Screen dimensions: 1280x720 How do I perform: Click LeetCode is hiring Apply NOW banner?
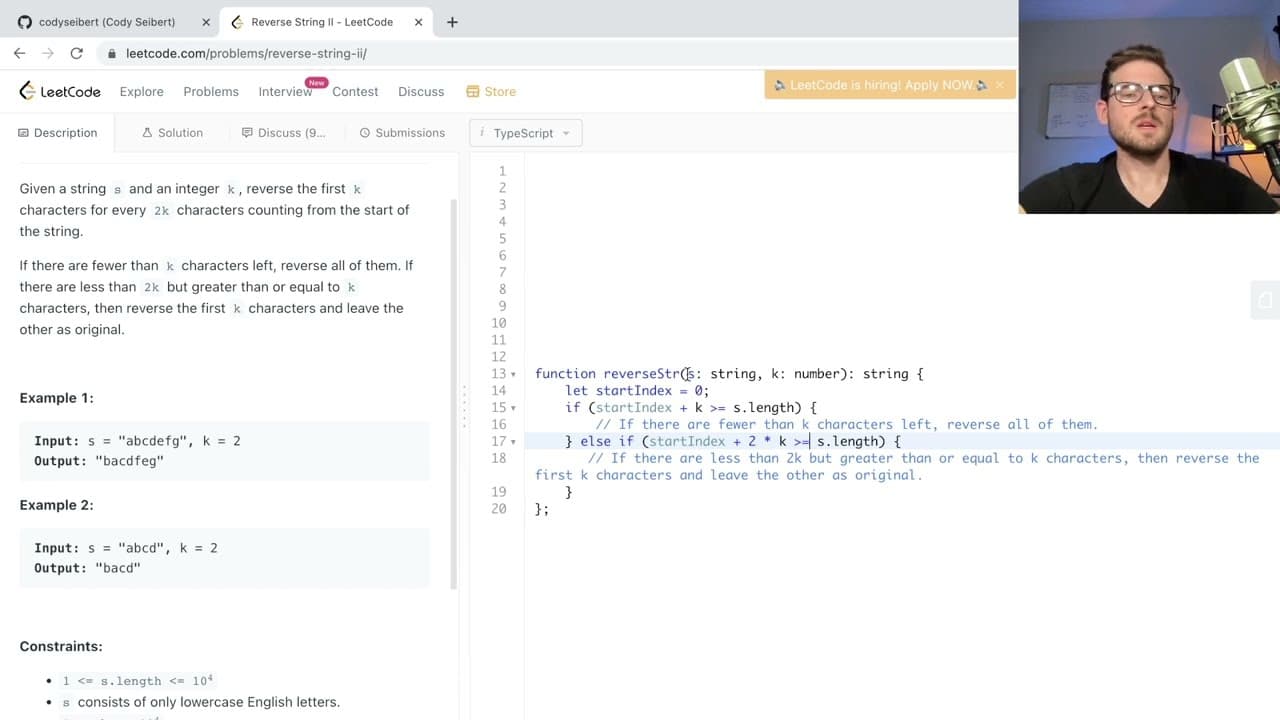point(881,85)
